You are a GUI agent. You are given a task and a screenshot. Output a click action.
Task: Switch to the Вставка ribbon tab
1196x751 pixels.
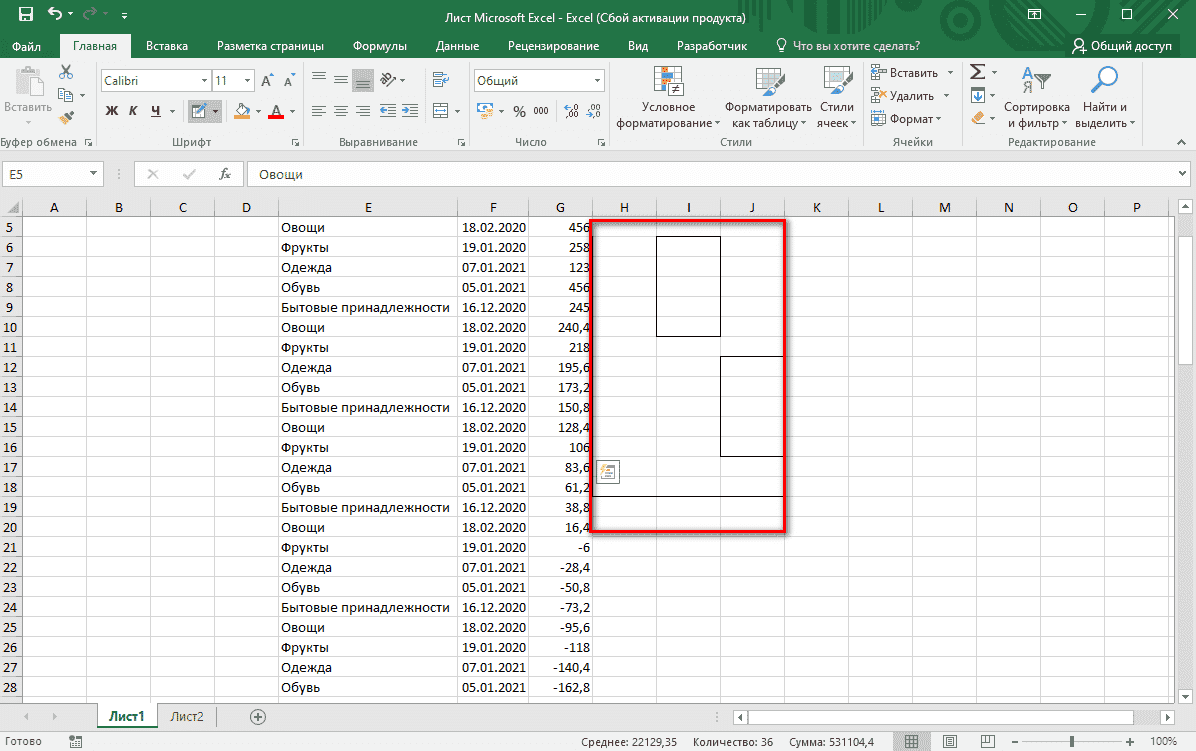point(166,45)
